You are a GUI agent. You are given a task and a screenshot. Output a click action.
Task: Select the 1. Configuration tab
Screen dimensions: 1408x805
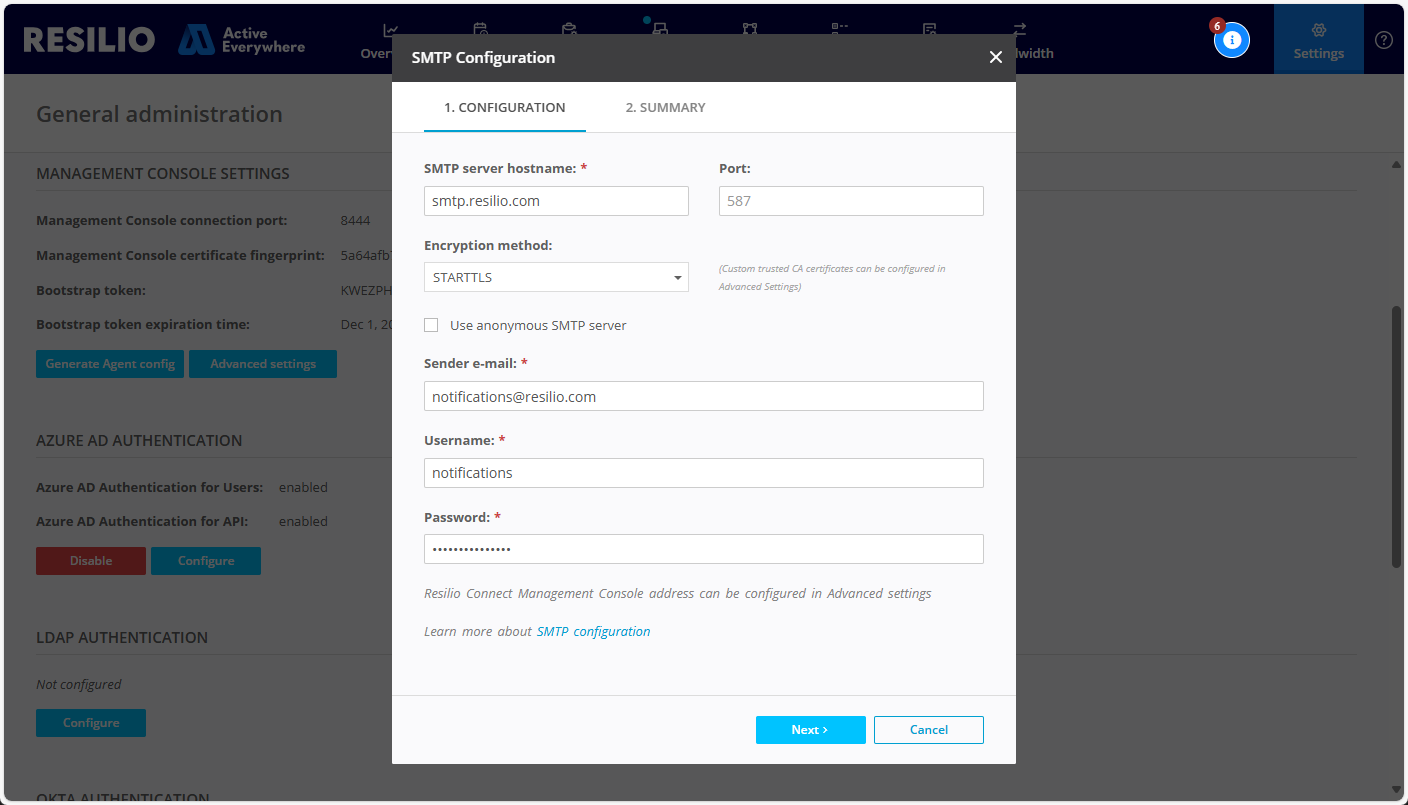(x=505, y=108)
